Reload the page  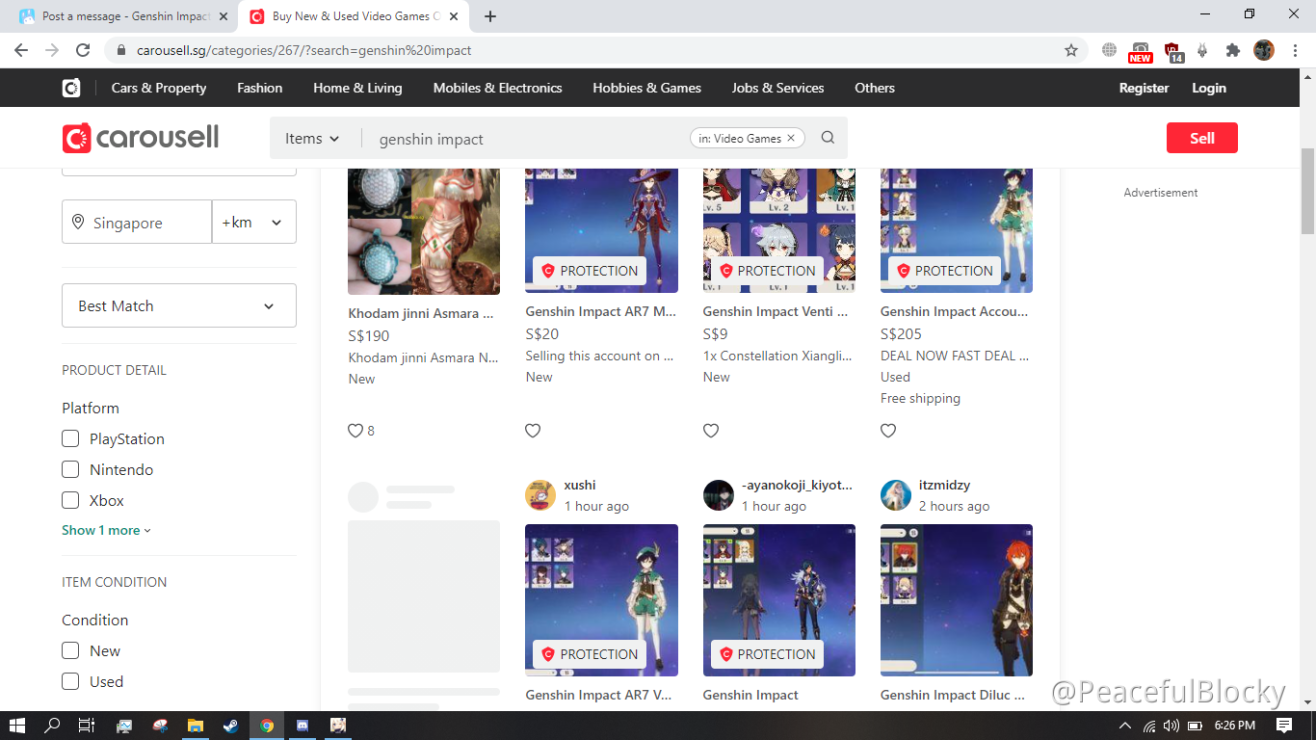pyautogui.click(x=83, y=50)
